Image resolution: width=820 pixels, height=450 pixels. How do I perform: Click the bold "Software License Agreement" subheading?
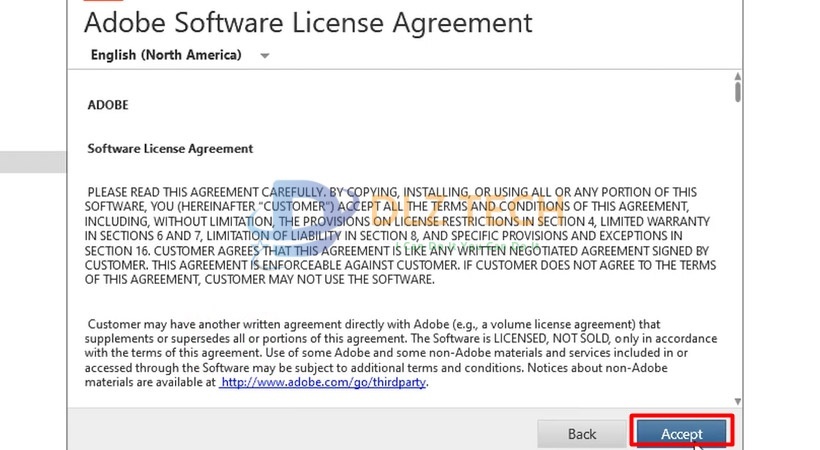click(170, 148)
